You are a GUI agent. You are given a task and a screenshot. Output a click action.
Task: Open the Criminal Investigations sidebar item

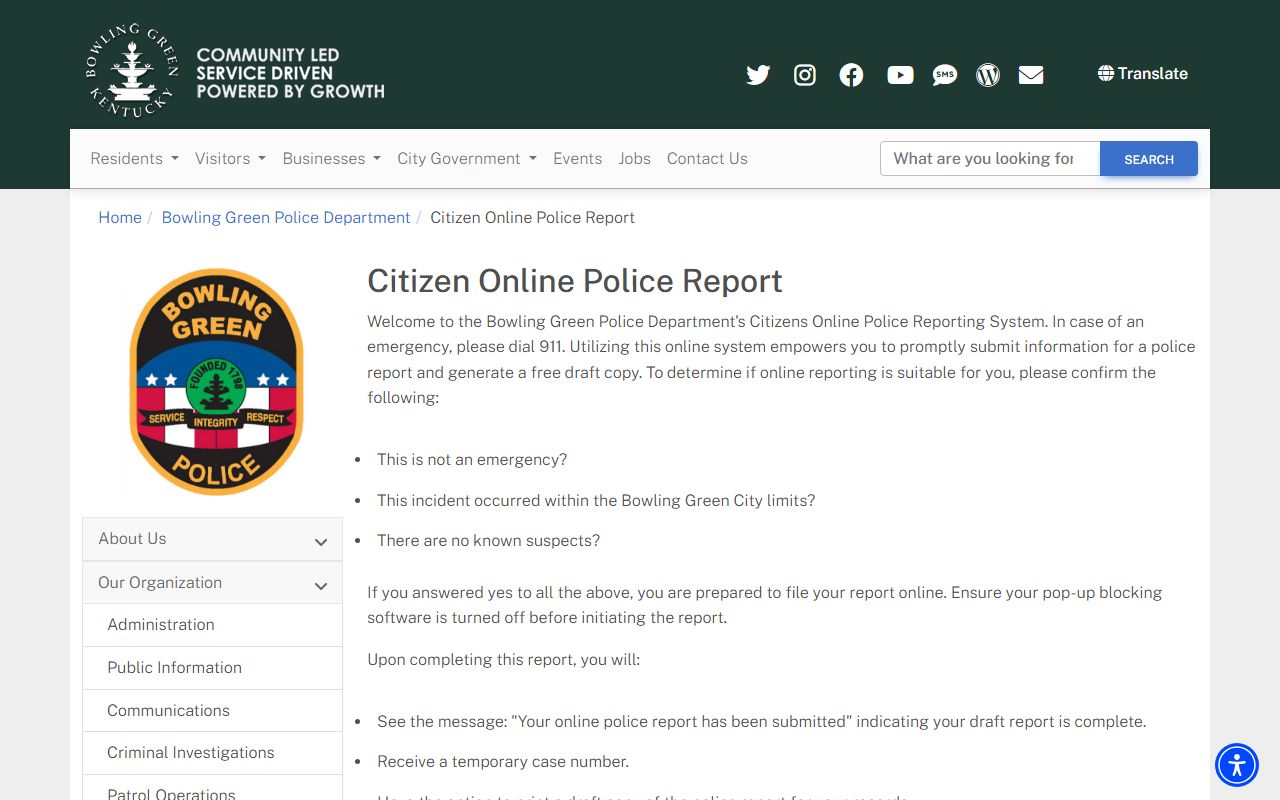pos(212,753)
